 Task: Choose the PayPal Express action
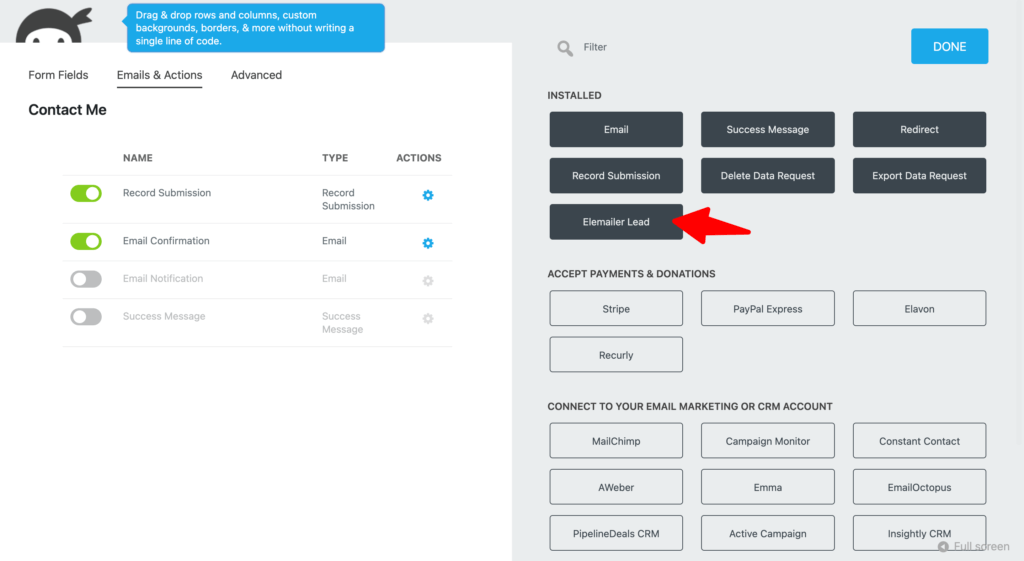pos(767,308)
